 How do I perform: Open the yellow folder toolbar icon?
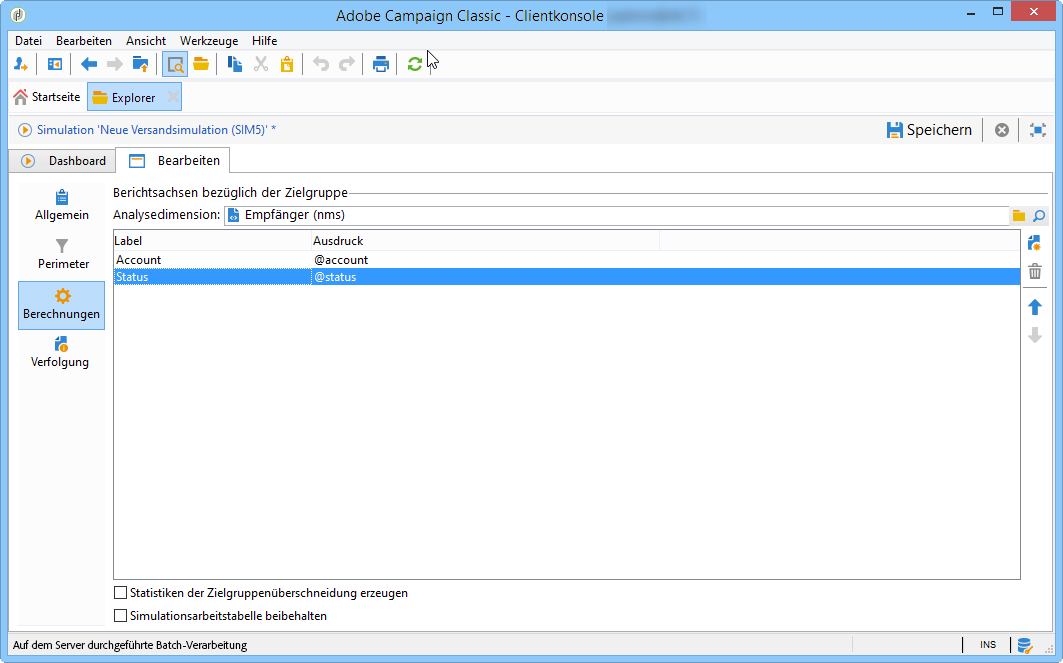[201, 64]
